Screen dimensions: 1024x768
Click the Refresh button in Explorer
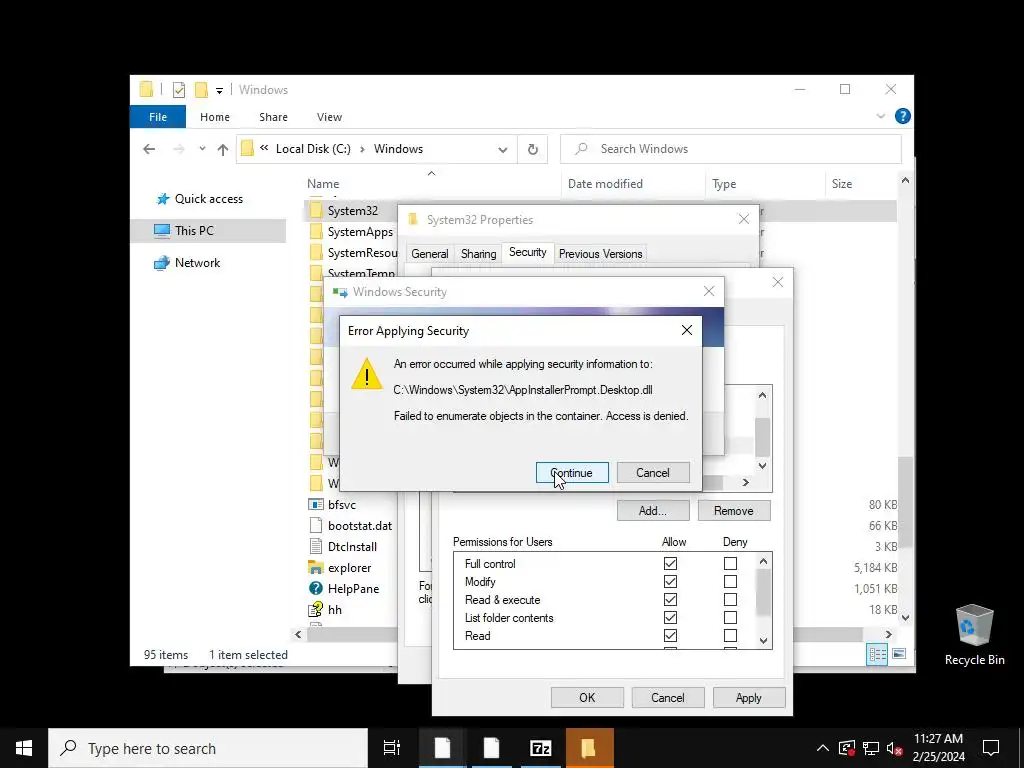(x=533, y=150)
